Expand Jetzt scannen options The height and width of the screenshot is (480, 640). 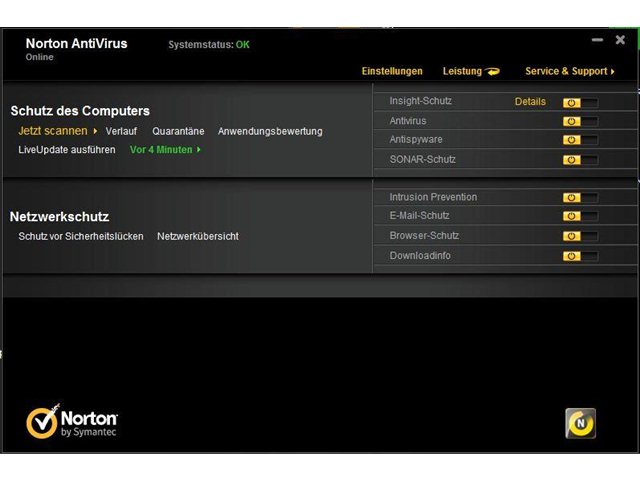[x=96, y=131]
